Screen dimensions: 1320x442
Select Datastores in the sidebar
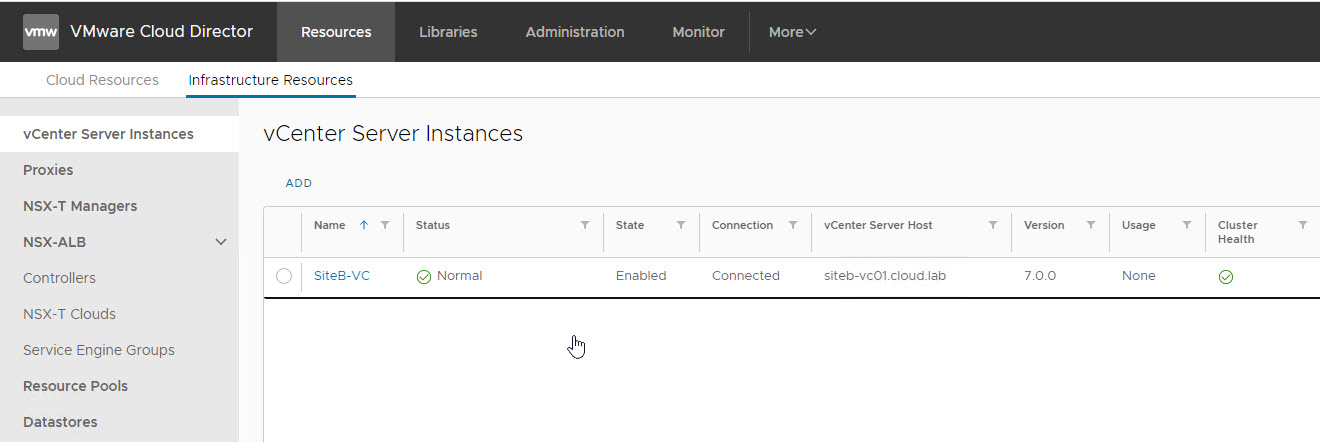pyautogui.click(x=60, y=422)
